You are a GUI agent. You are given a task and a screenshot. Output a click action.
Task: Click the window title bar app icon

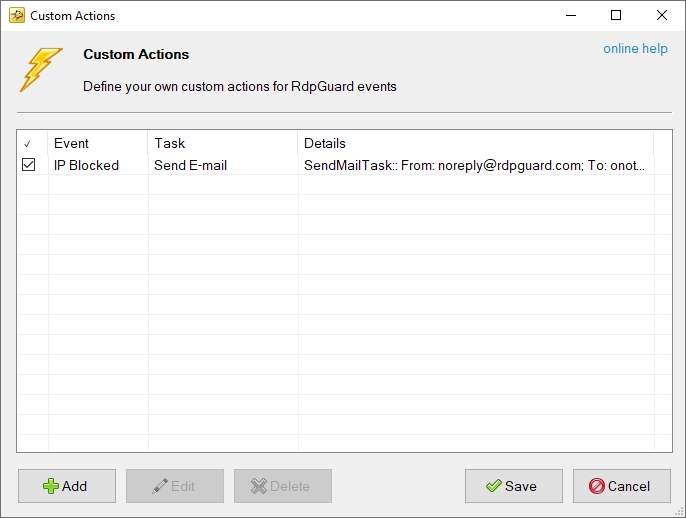click(17, 16)
